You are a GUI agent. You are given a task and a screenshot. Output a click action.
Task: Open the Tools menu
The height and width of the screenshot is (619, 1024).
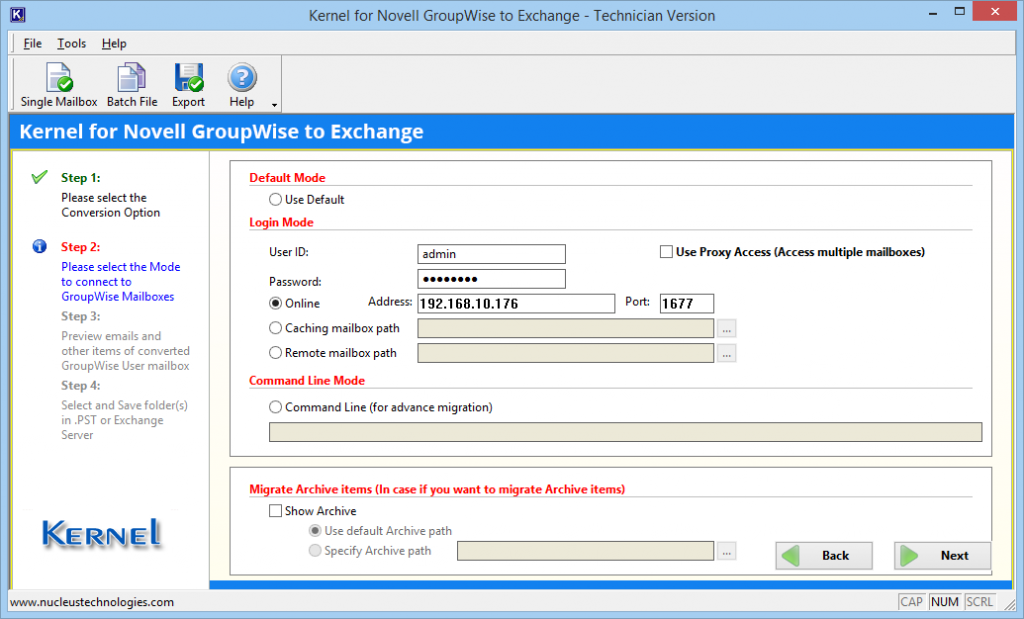71,43
